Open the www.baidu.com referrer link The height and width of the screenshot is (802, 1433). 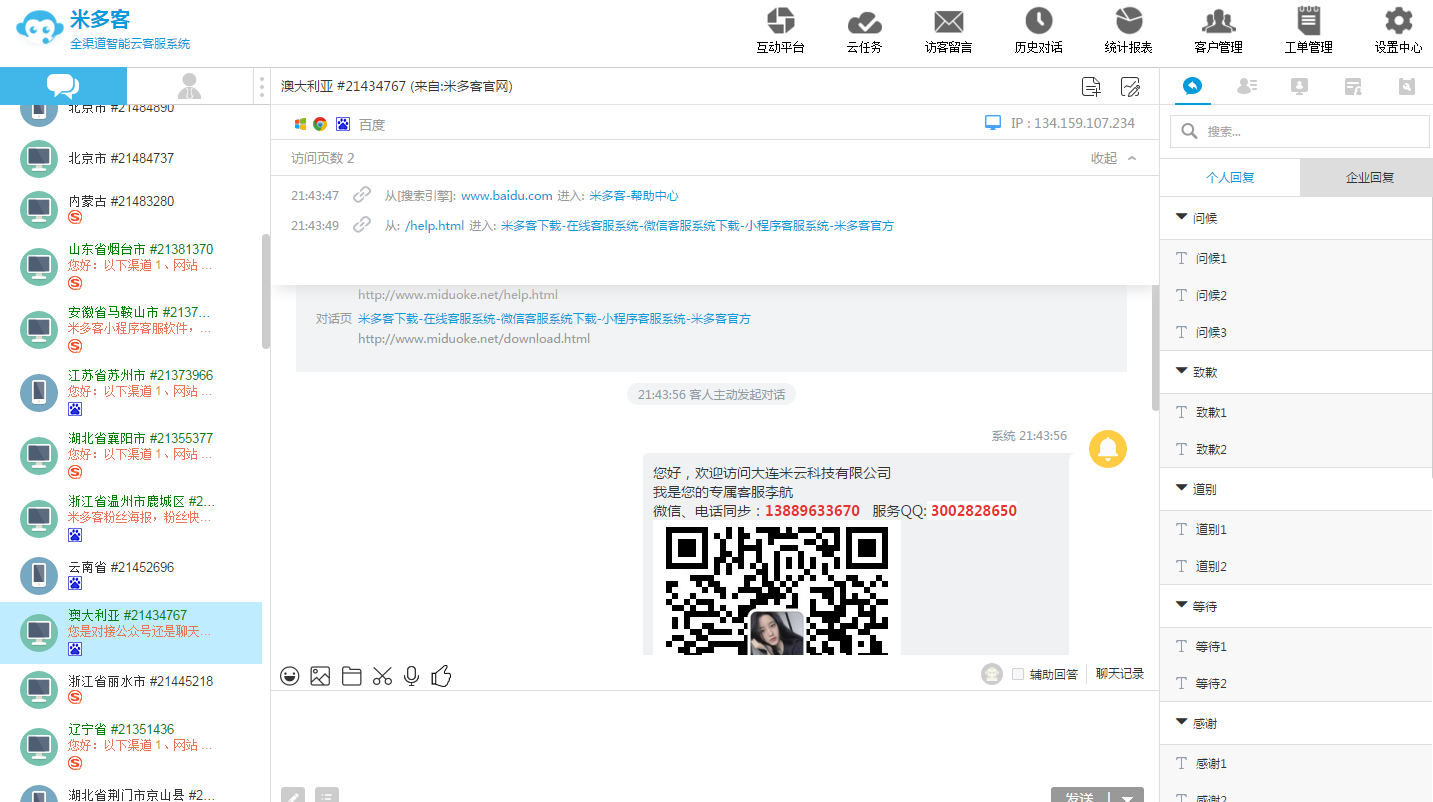(506, 196)
